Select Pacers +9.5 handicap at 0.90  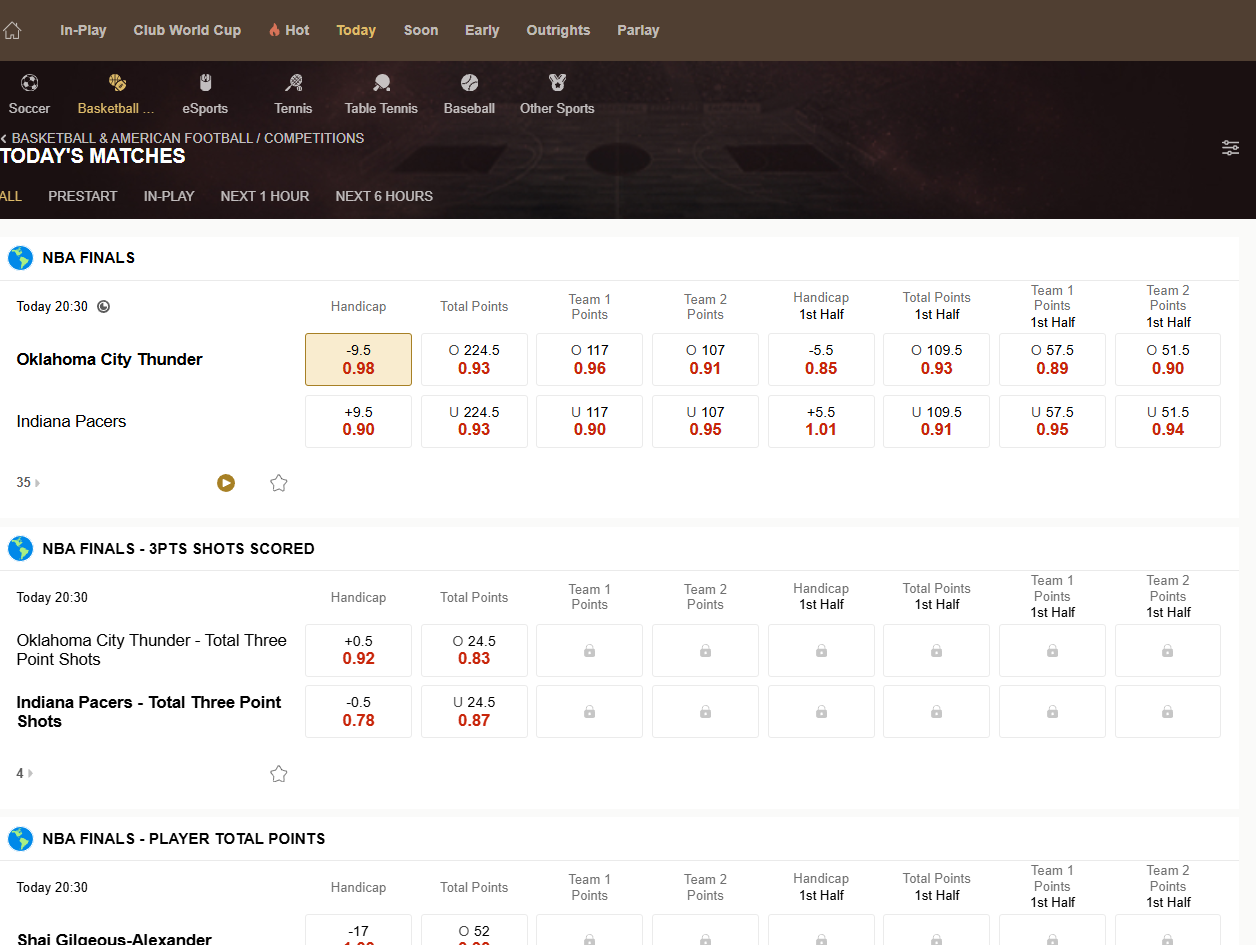pyautogui.click(x=358, y=421)
